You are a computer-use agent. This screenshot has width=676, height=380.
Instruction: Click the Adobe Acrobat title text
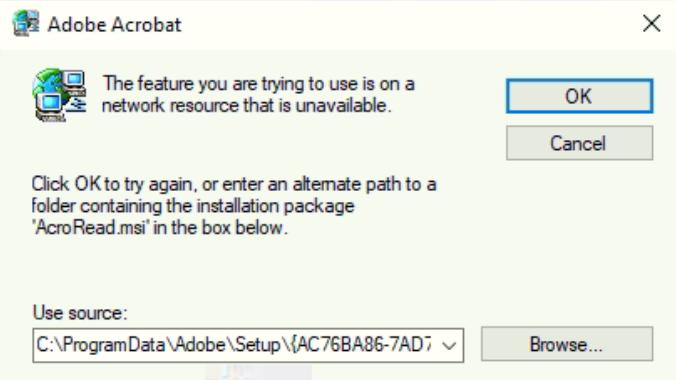point(114,24)
